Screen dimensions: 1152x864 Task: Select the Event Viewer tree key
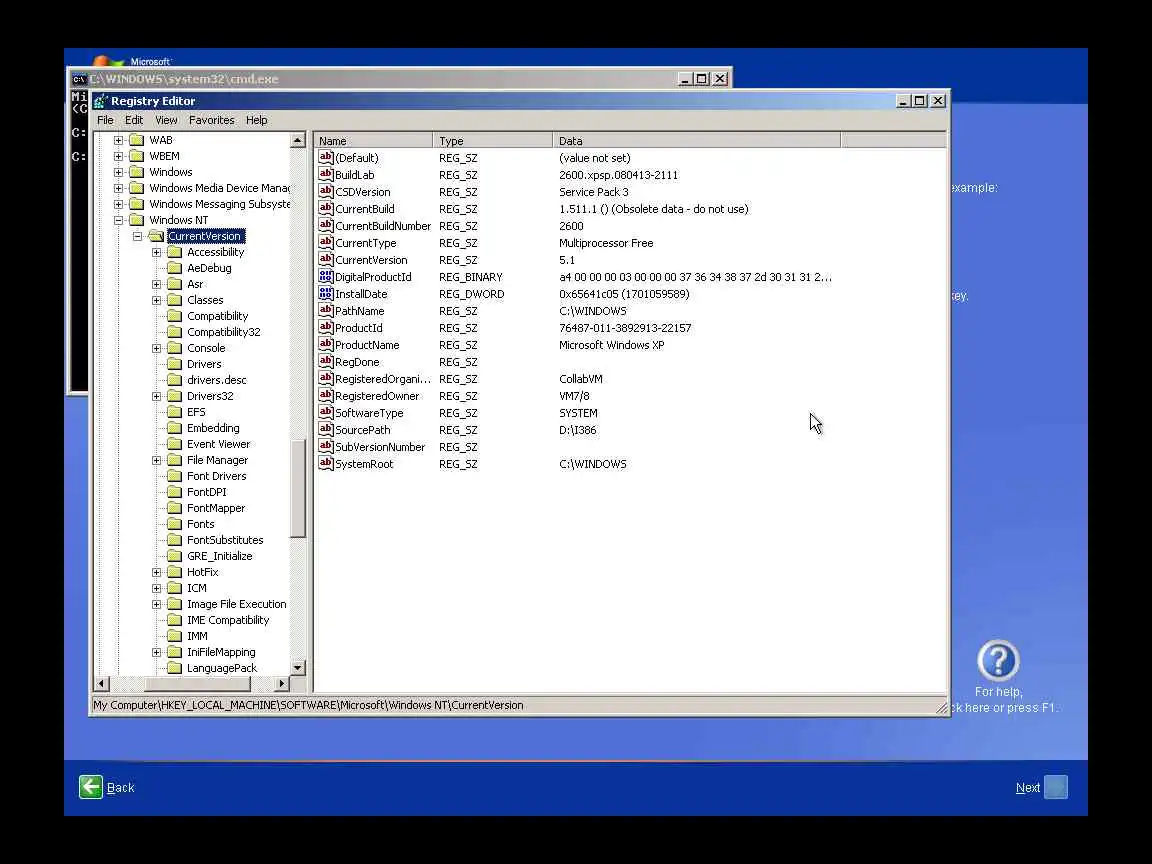[x=218, y=444]
